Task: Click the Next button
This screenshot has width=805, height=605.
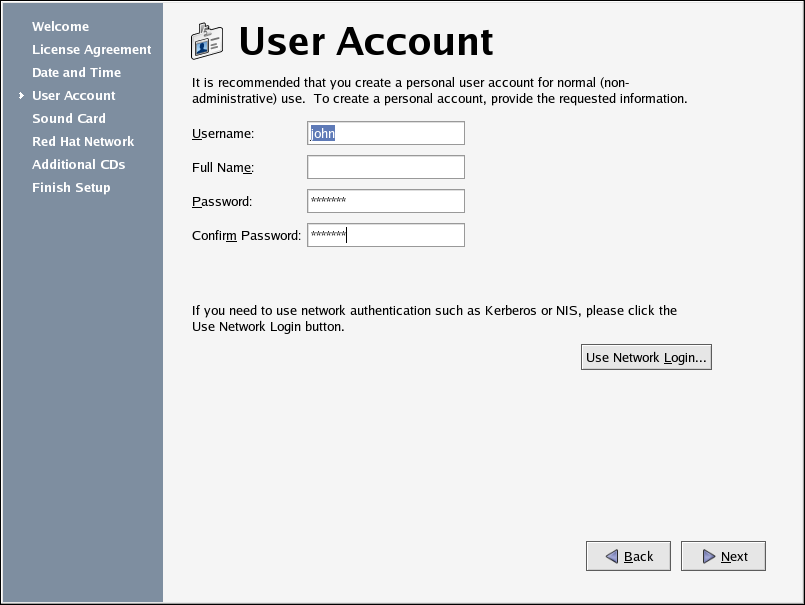Action: tap(723, 556)
